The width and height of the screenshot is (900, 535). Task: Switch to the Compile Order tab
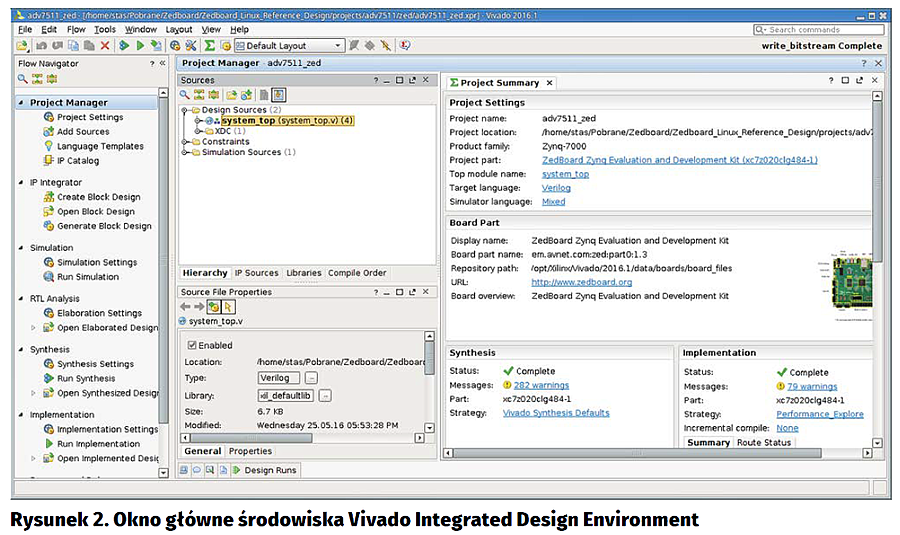click(x=357, y=273)
